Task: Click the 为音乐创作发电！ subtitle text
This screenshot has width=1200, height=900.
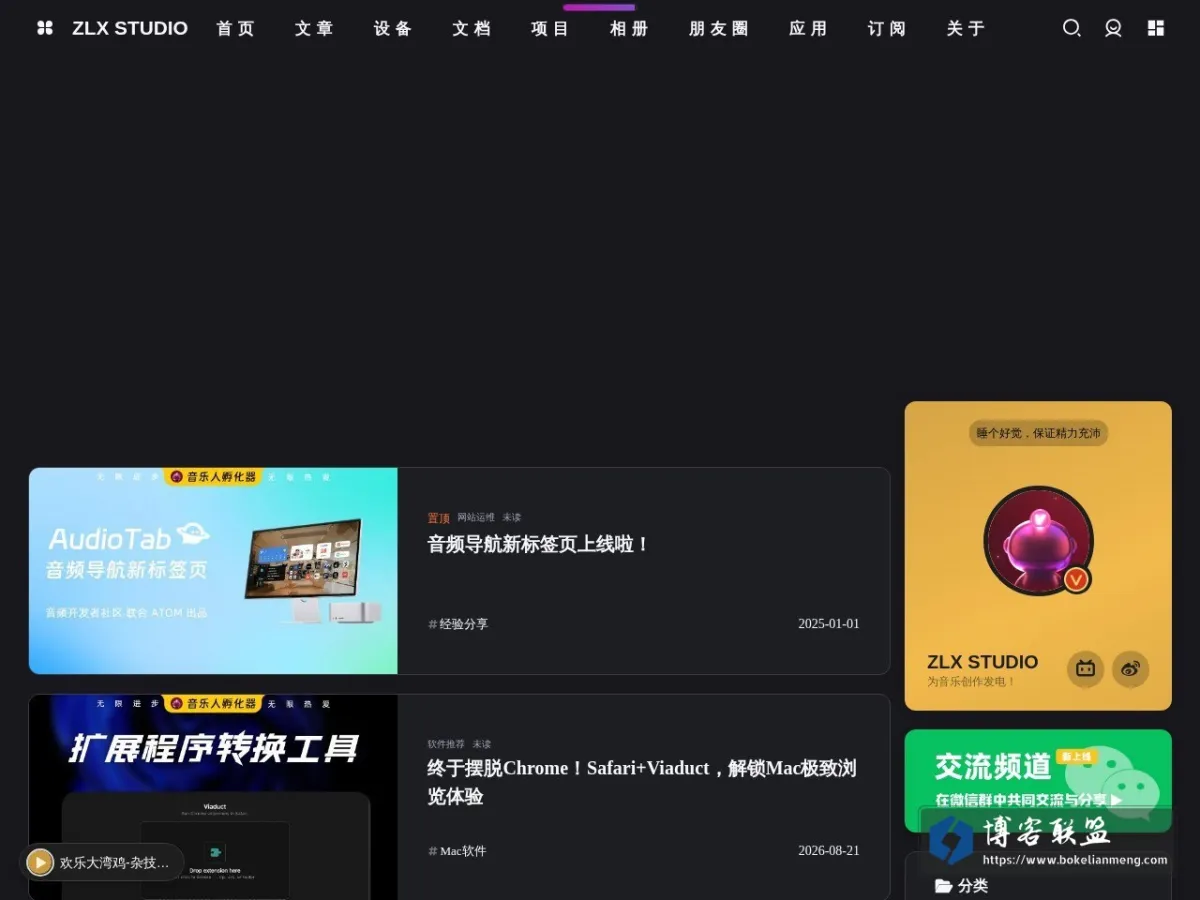Action: [x=971, y=682]
